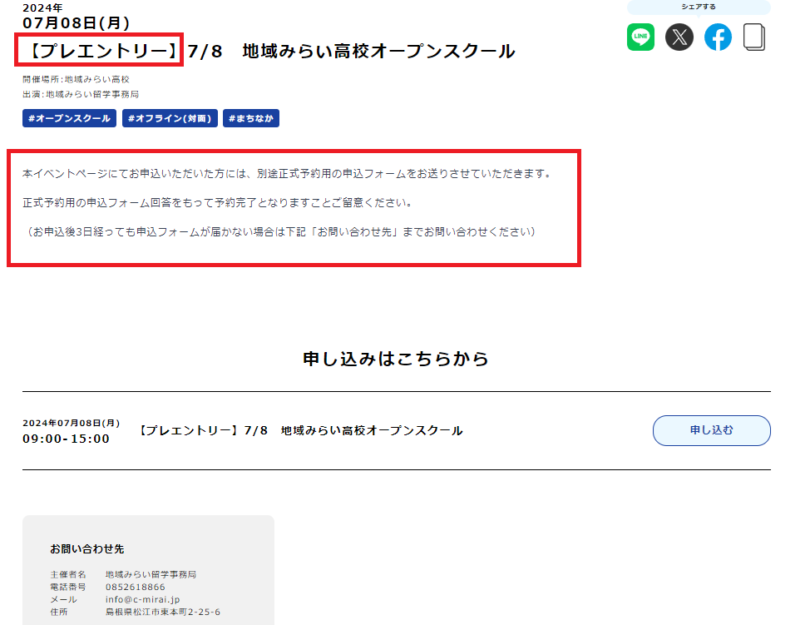The image size is (800, 625).
Task: Share the event on X (Twitter)
Action: pos(679,38)
